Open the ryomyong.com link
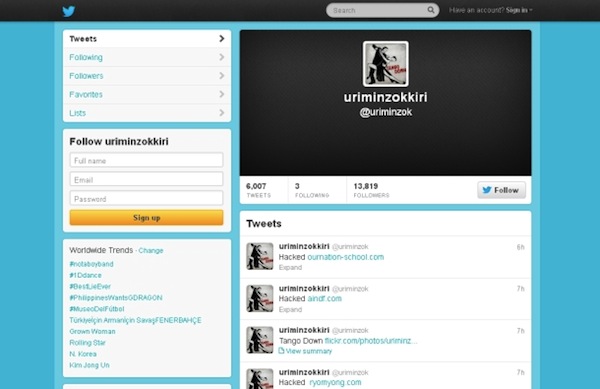The height and width of the screenshot is (389, 600). pyautogui.click(x=335, y=382)
